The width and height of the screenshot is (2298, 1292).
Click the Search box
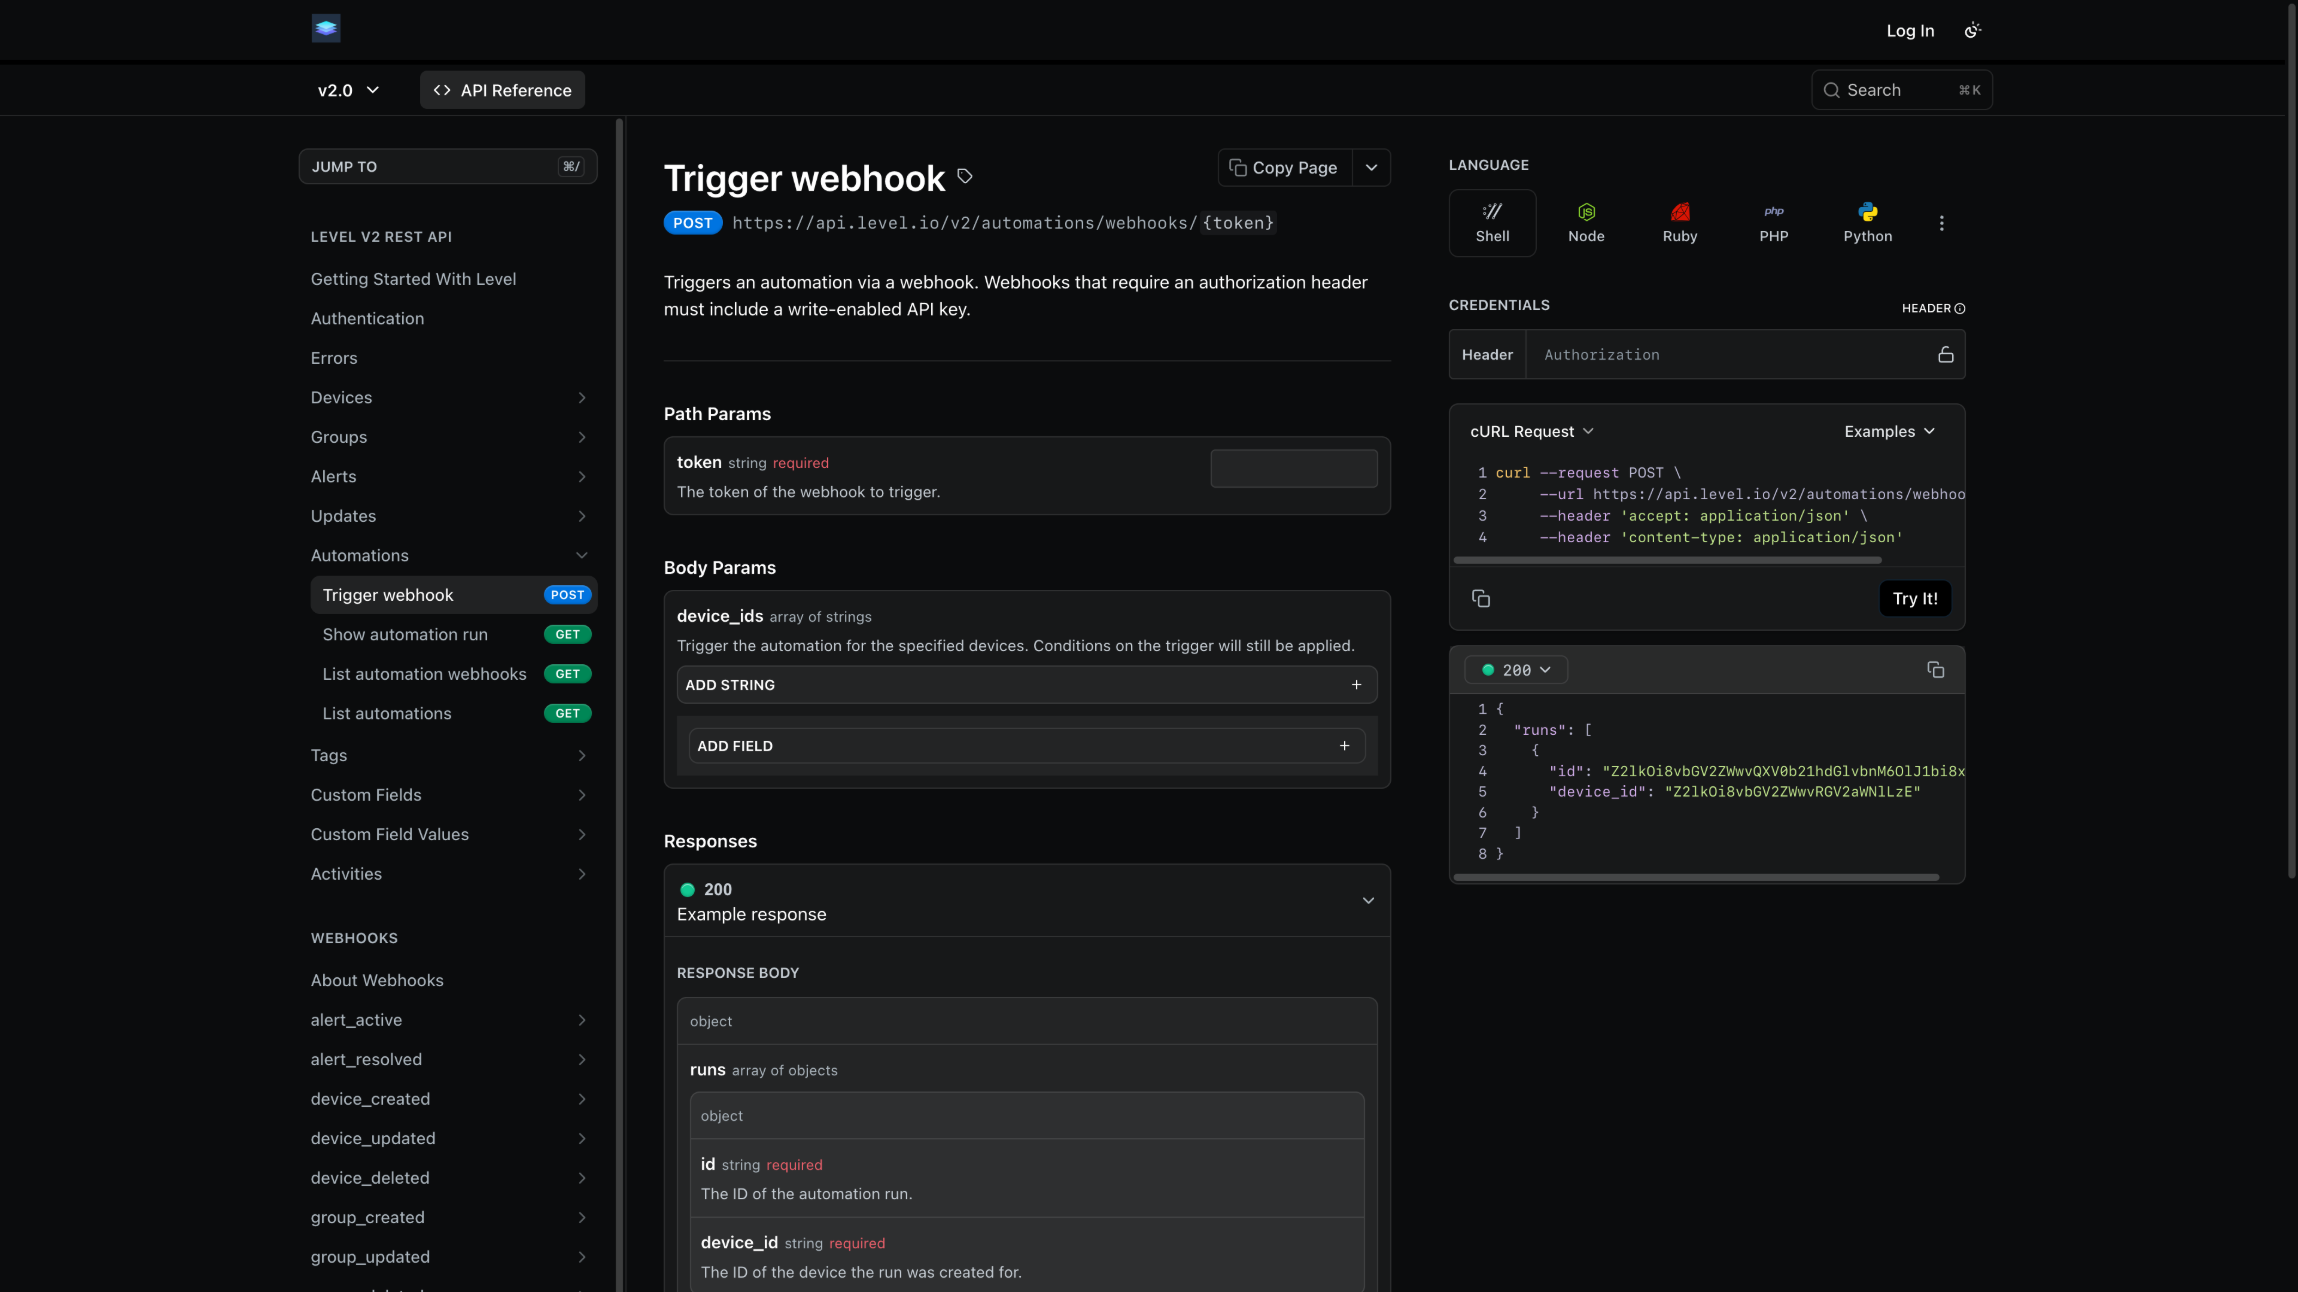coord(1902,90)
